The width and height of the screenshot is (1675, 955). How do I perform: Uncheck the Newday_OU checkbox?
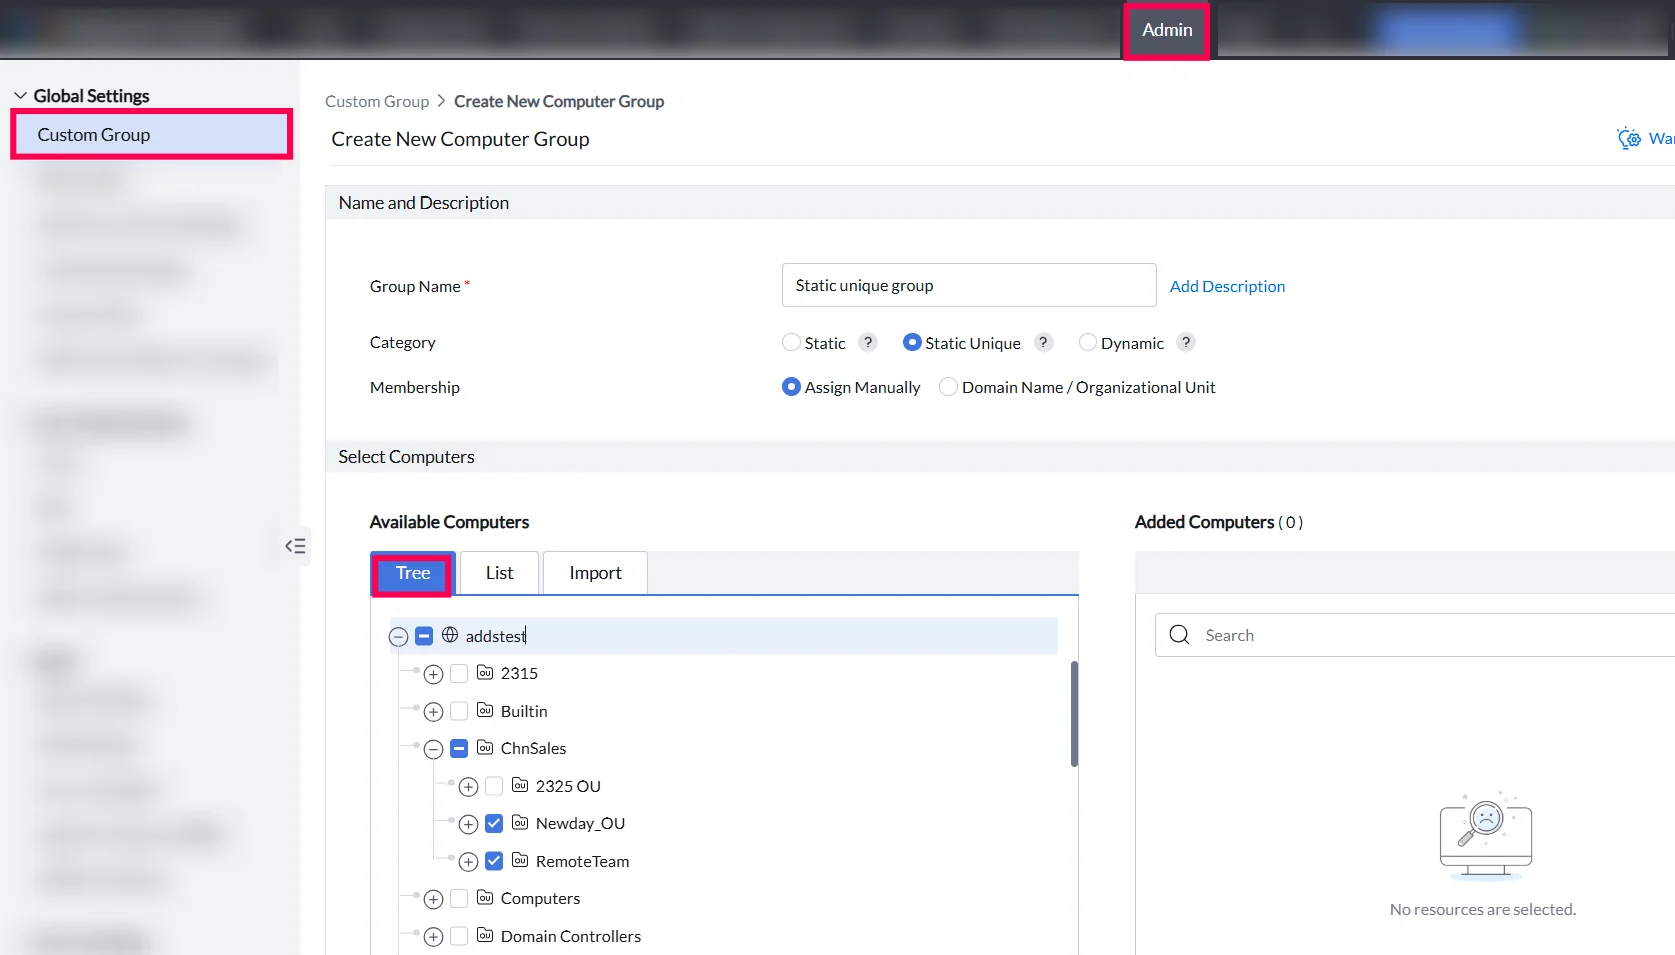click(494, 823)
